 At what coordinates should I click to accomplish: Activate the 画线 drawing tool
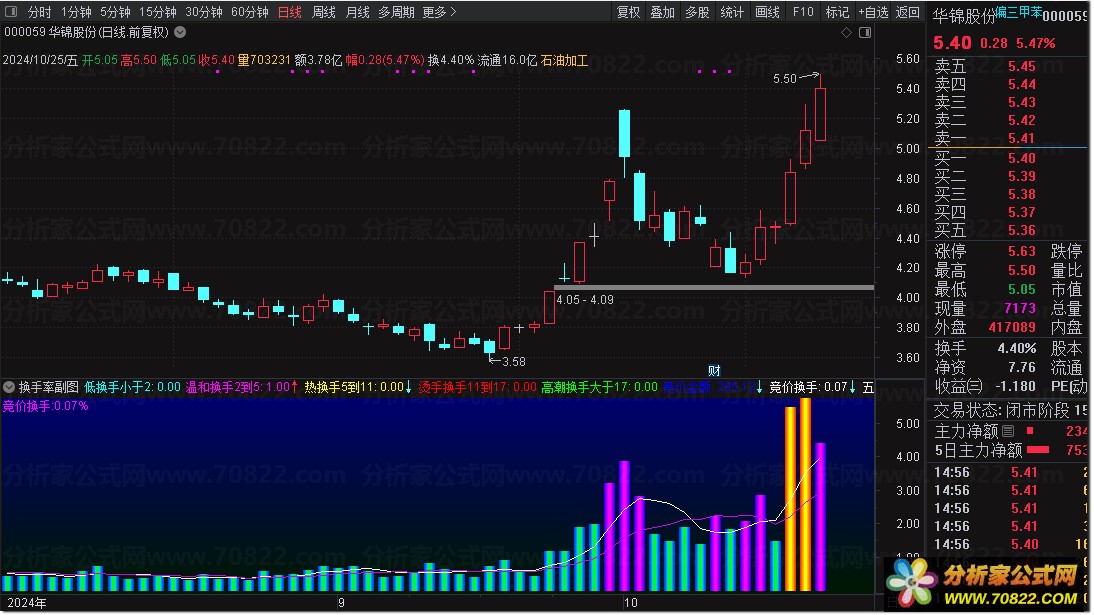(x=767, y=12)
